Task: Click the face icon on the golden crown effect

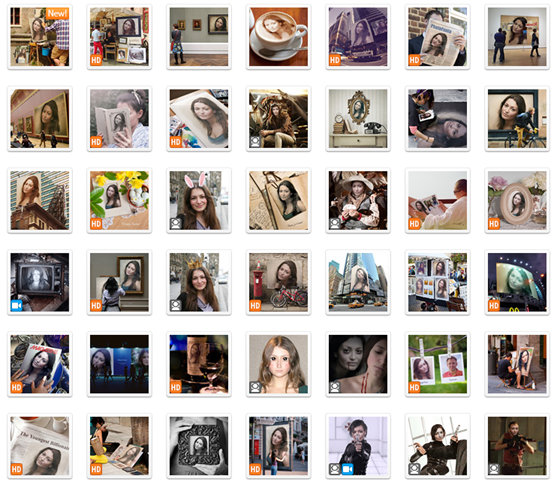Action: pos(175,306)
